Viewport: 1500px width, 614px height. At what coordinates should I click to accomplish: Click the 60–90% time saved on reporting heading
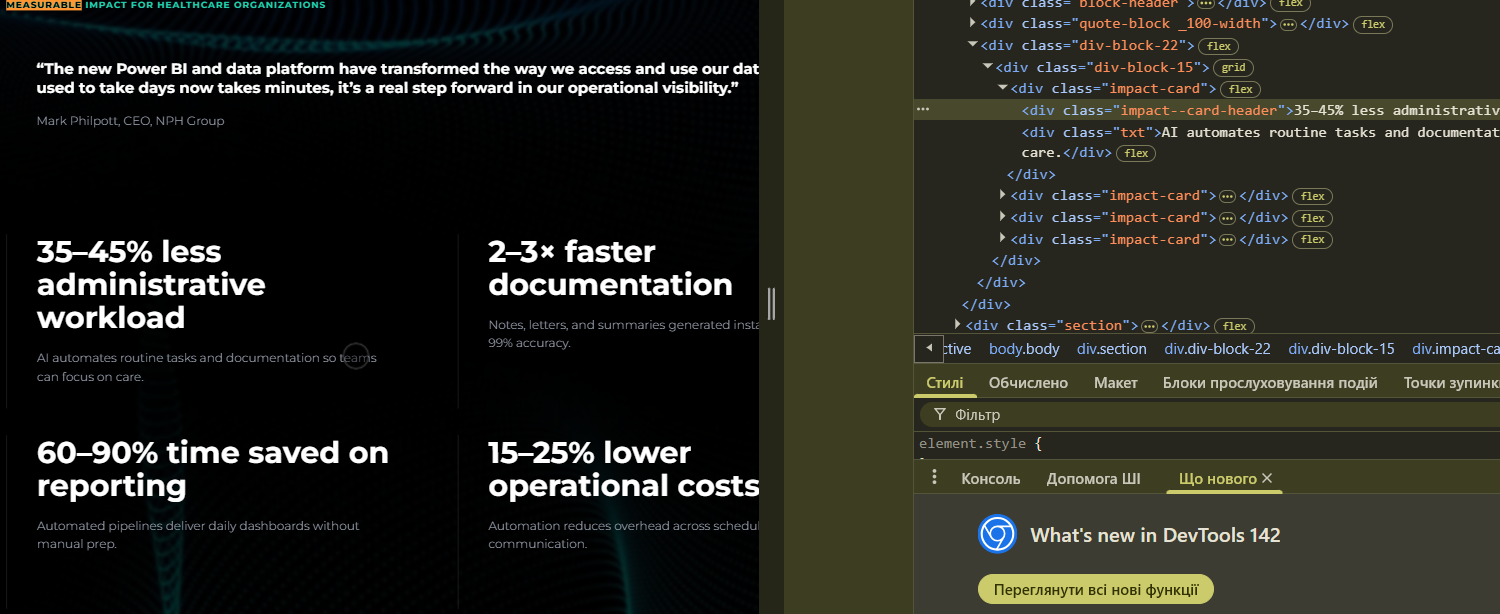point(213,469)
